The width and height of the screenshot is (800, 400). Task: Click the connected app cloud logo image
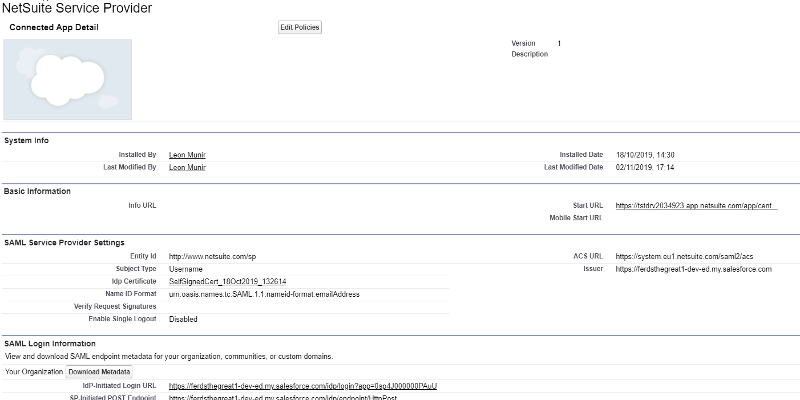(67, 80)
